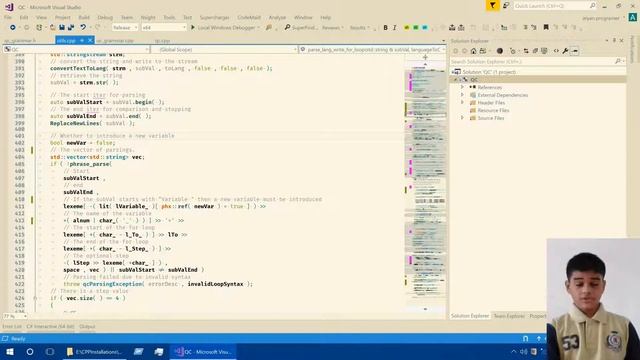Click in the Quick Launch search field
Viewport: 640px width, 360px height.
click(554, 6)
